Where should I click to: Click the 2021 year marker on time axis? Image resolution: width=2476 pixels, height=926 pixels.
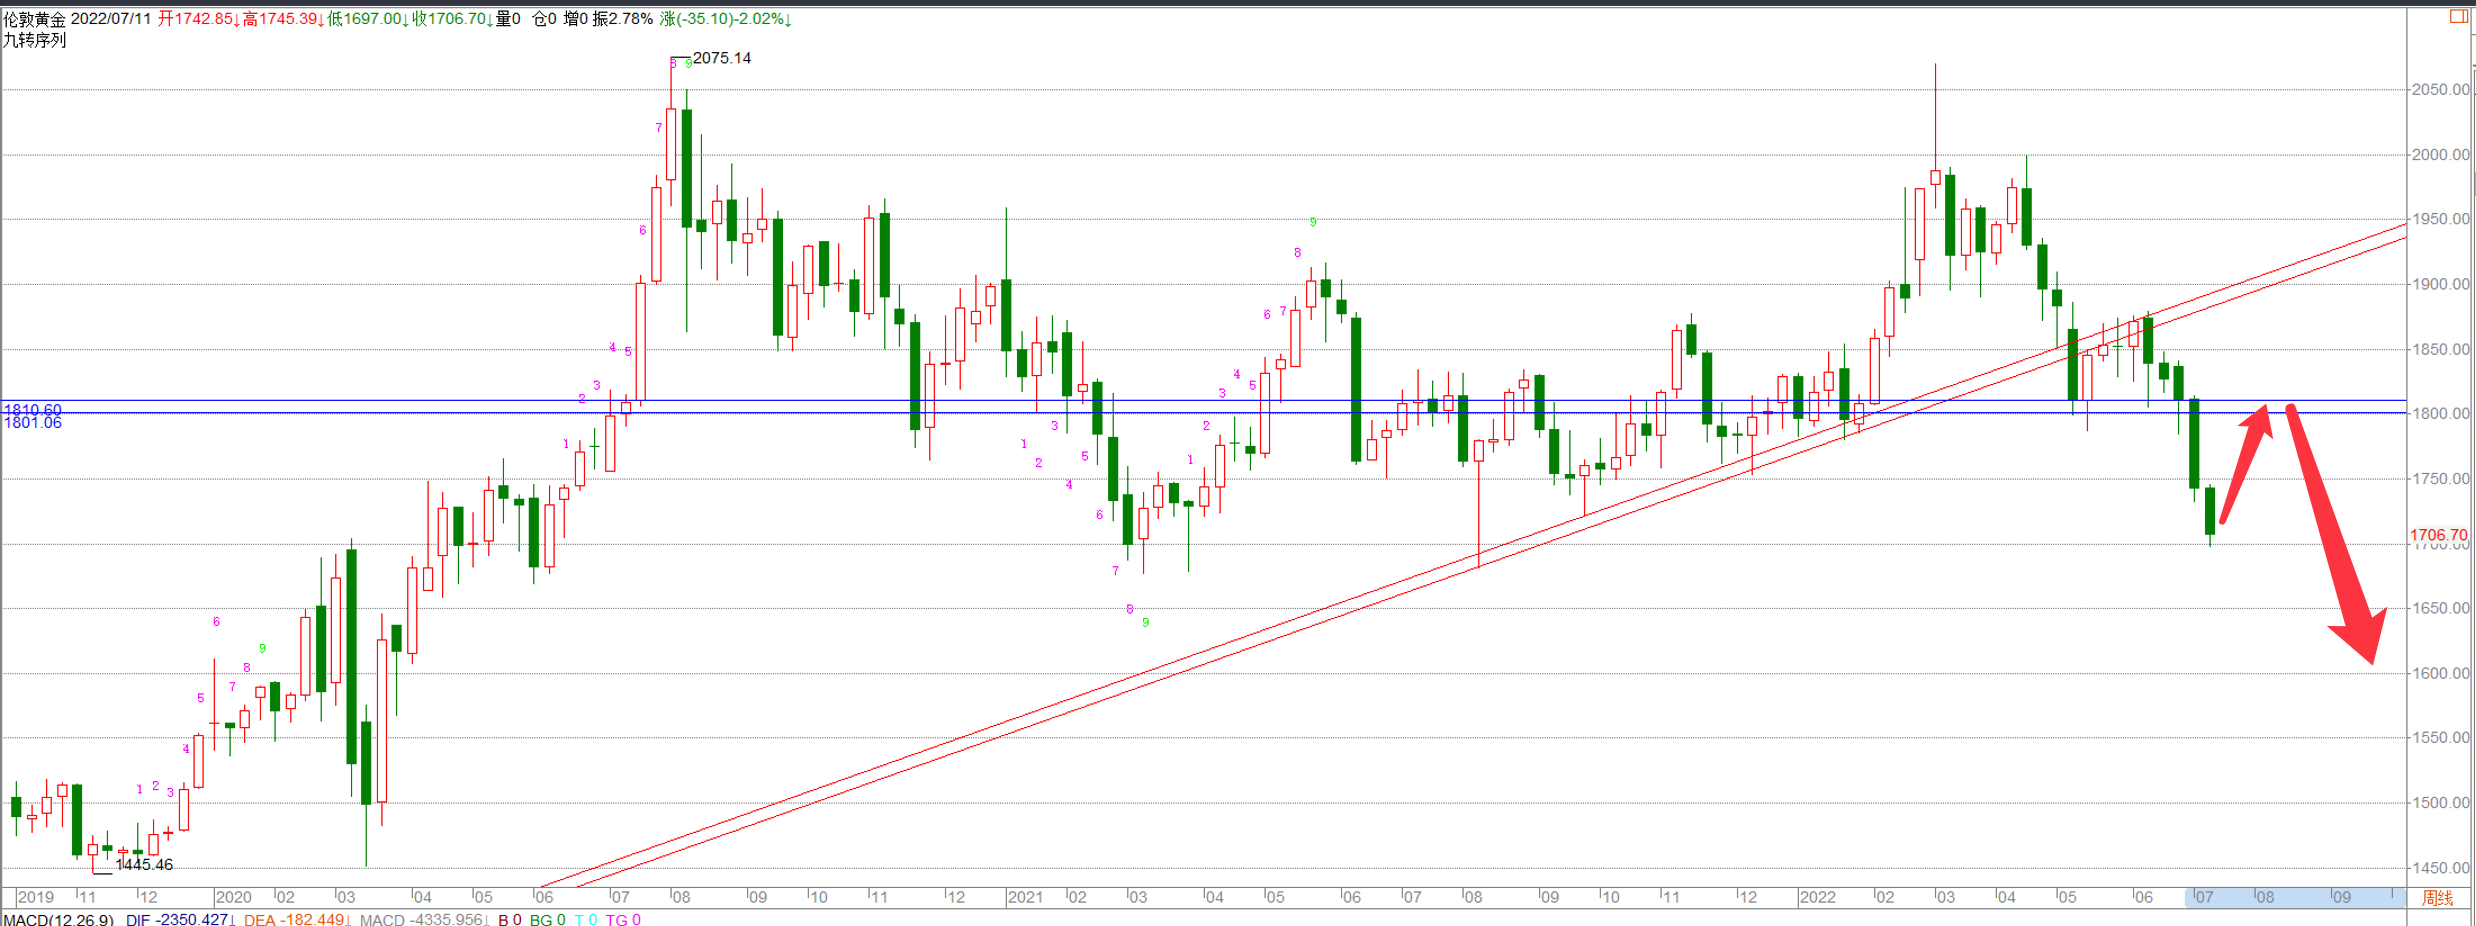pos(1025,897)
